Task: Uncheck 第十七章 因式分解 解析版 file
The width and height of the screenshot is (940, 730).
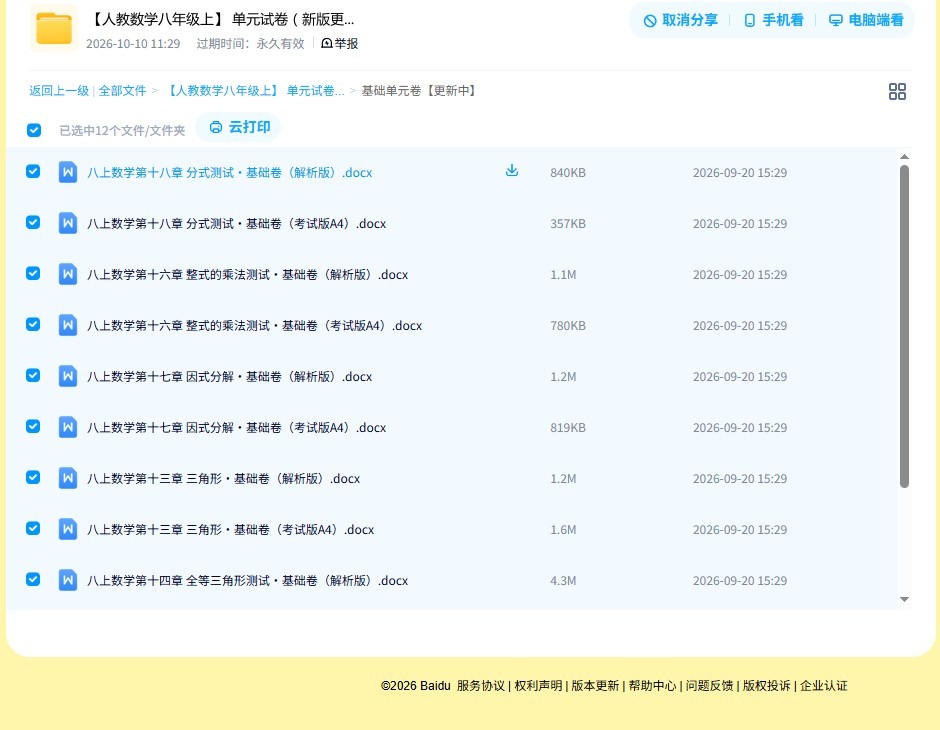Action: [x=33, y=375]
